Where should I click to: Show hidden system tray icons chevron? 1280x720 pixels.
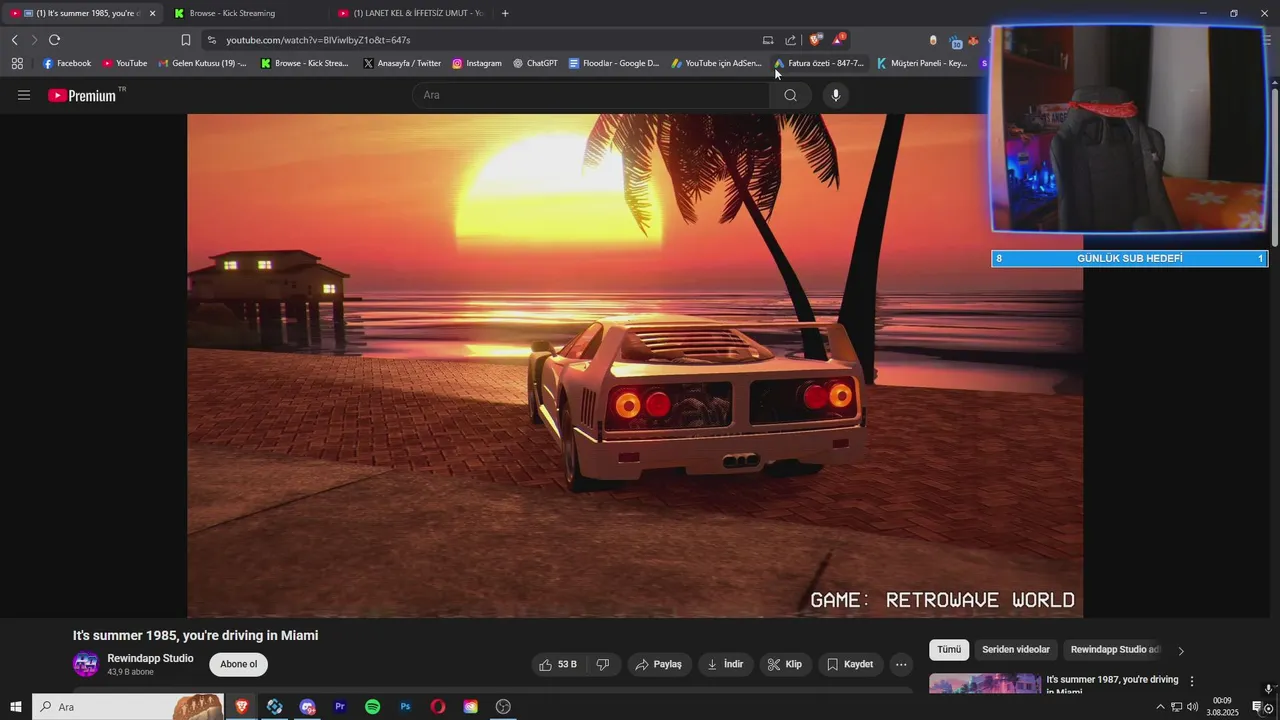(1160, 707)
